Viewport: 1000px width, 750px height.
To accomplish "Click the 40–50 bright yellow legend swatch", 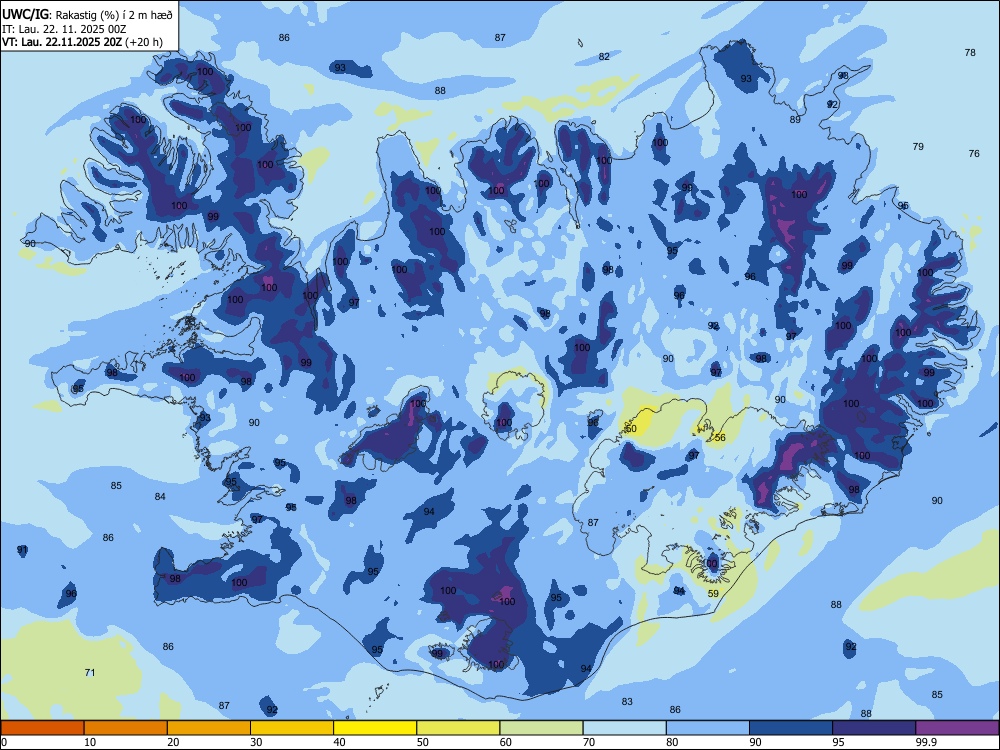I will pos(375,728).
